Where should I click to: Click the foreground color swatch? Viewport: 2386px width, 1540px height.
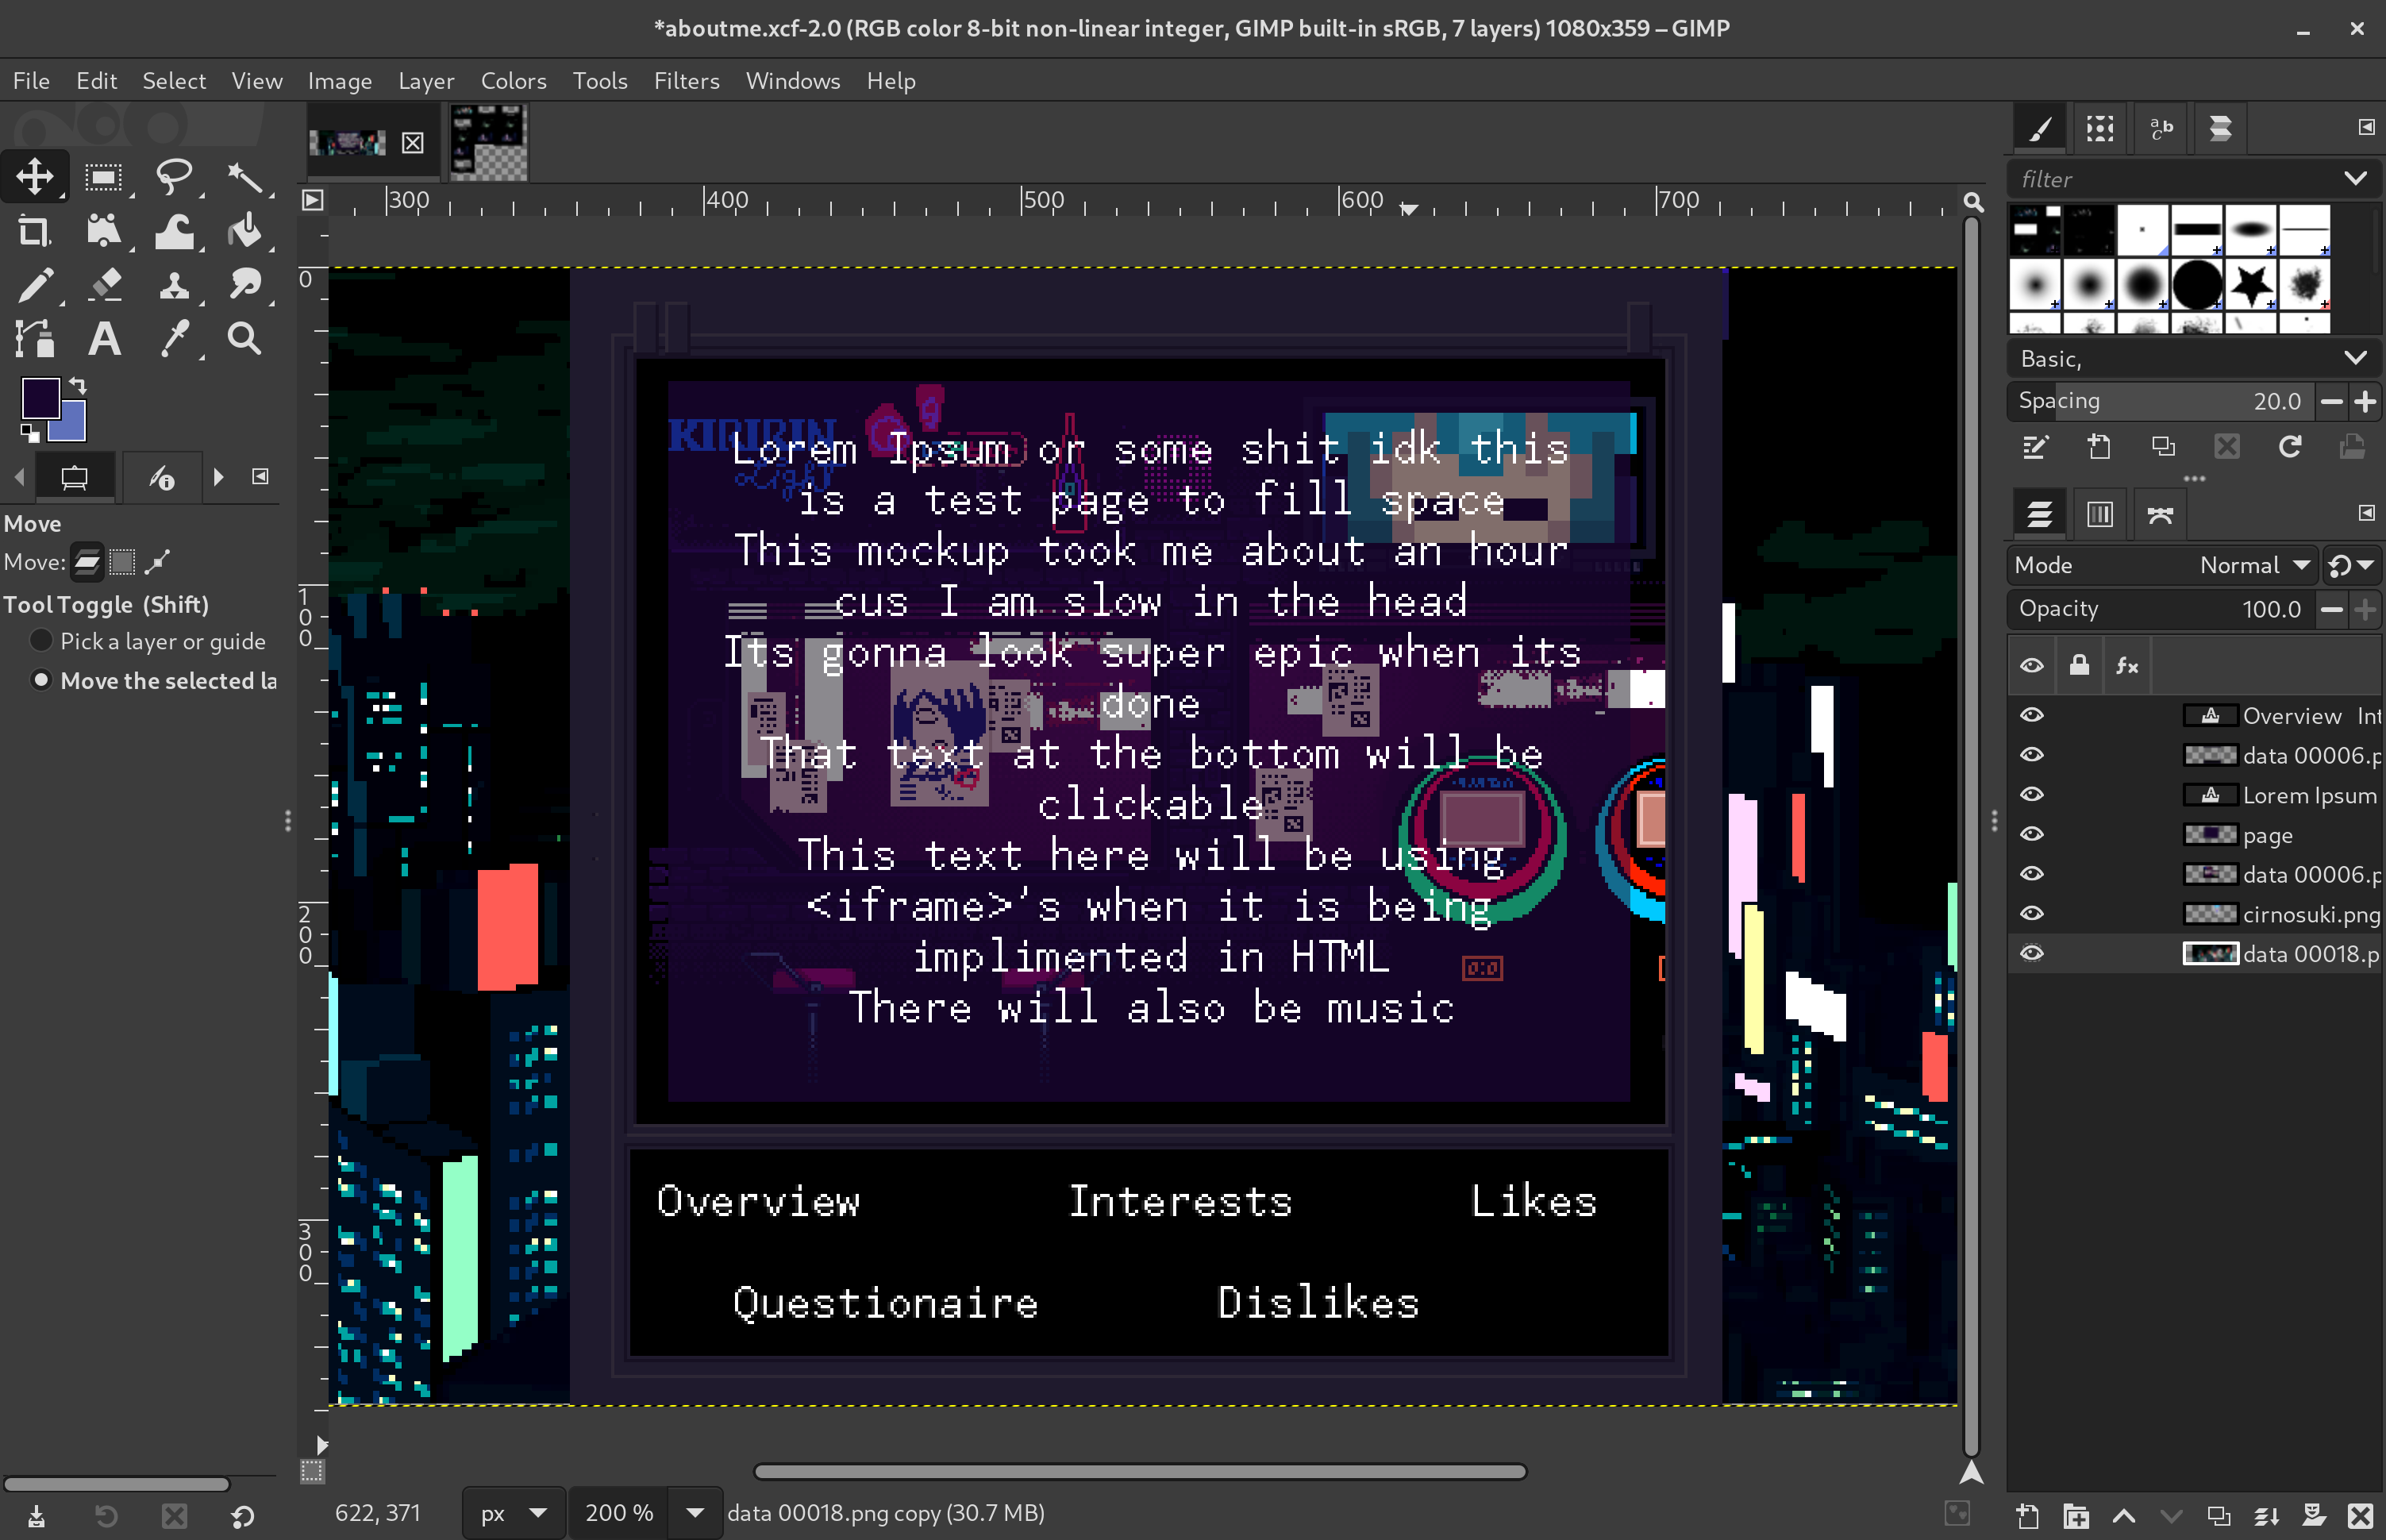tap(42, 397)
